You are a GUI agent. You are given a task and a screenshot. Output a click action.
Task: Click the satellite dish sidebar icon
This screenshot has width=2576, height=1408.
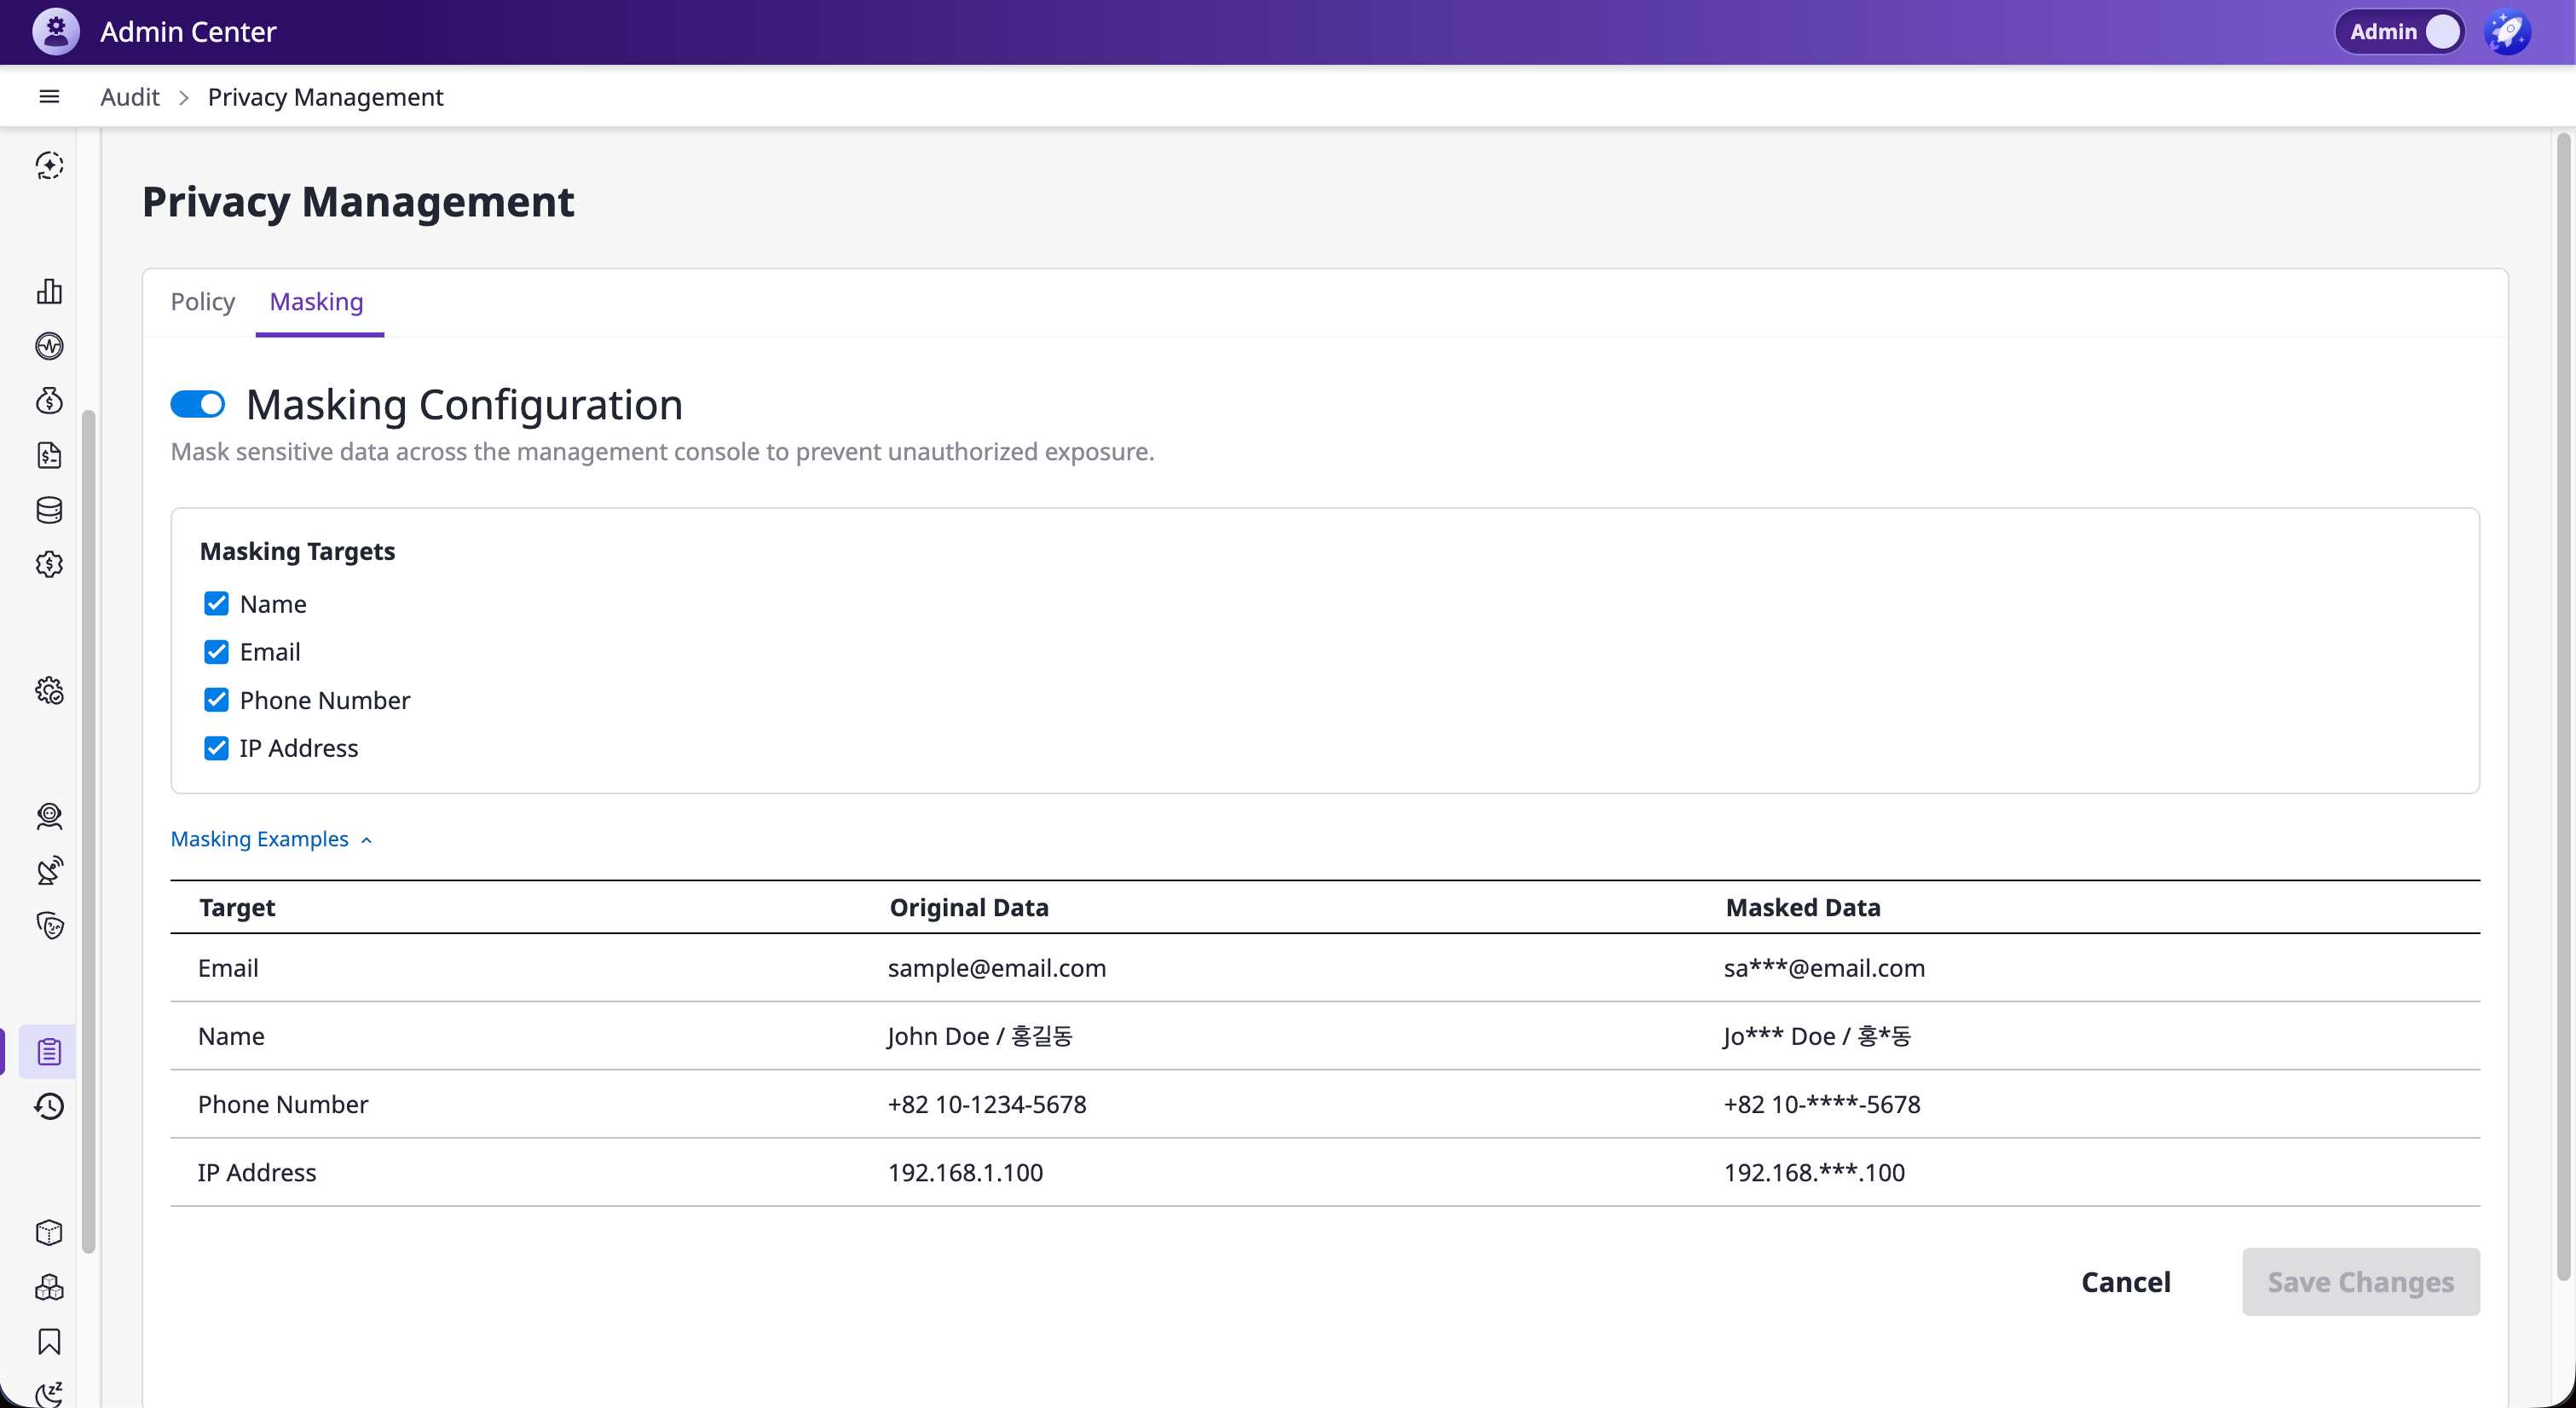click(49, 870)
